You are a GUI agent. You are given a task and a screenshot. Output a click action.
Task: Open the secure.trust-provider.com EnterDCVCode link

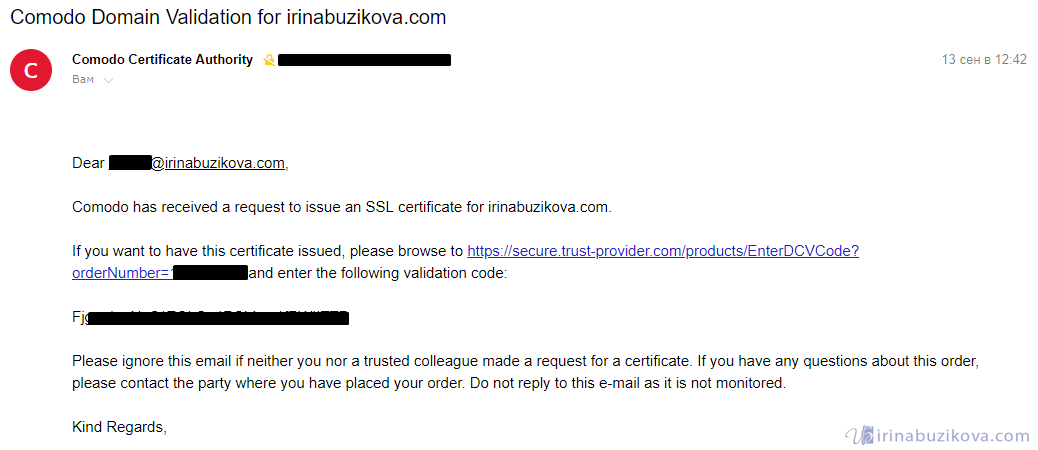662,251
